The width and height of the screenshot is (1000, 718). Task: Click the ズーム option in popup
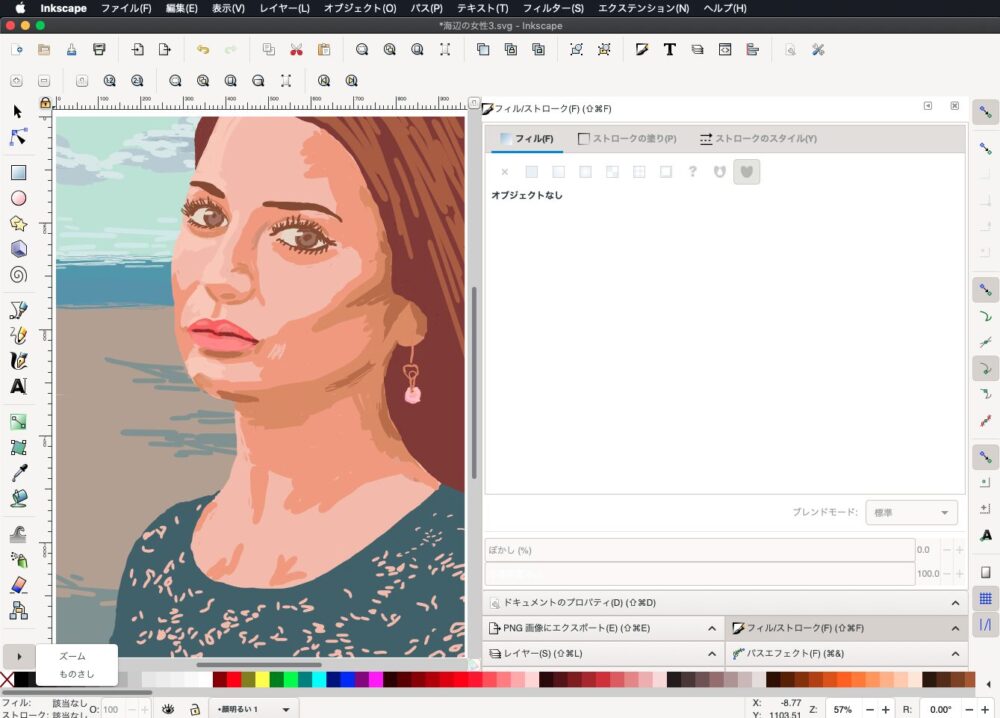click(72, 656)
